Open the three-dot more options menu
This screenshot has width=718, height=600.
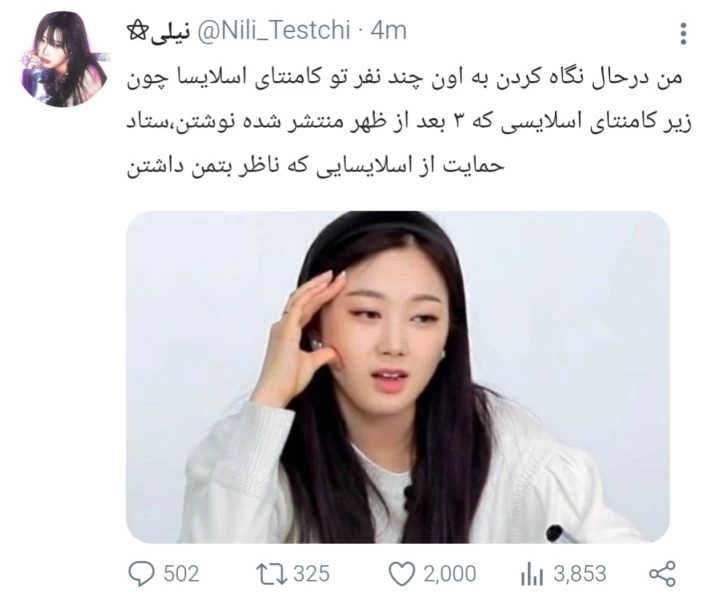click(683, 34)
